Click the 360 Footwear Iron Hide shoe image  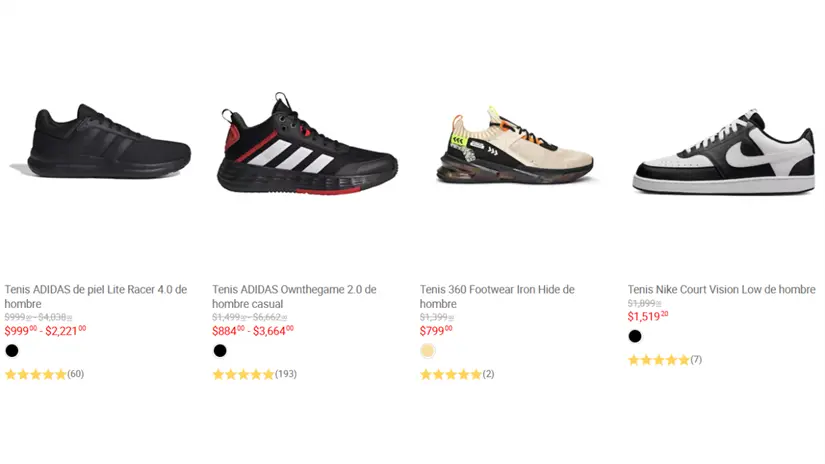tap(514, 148)
